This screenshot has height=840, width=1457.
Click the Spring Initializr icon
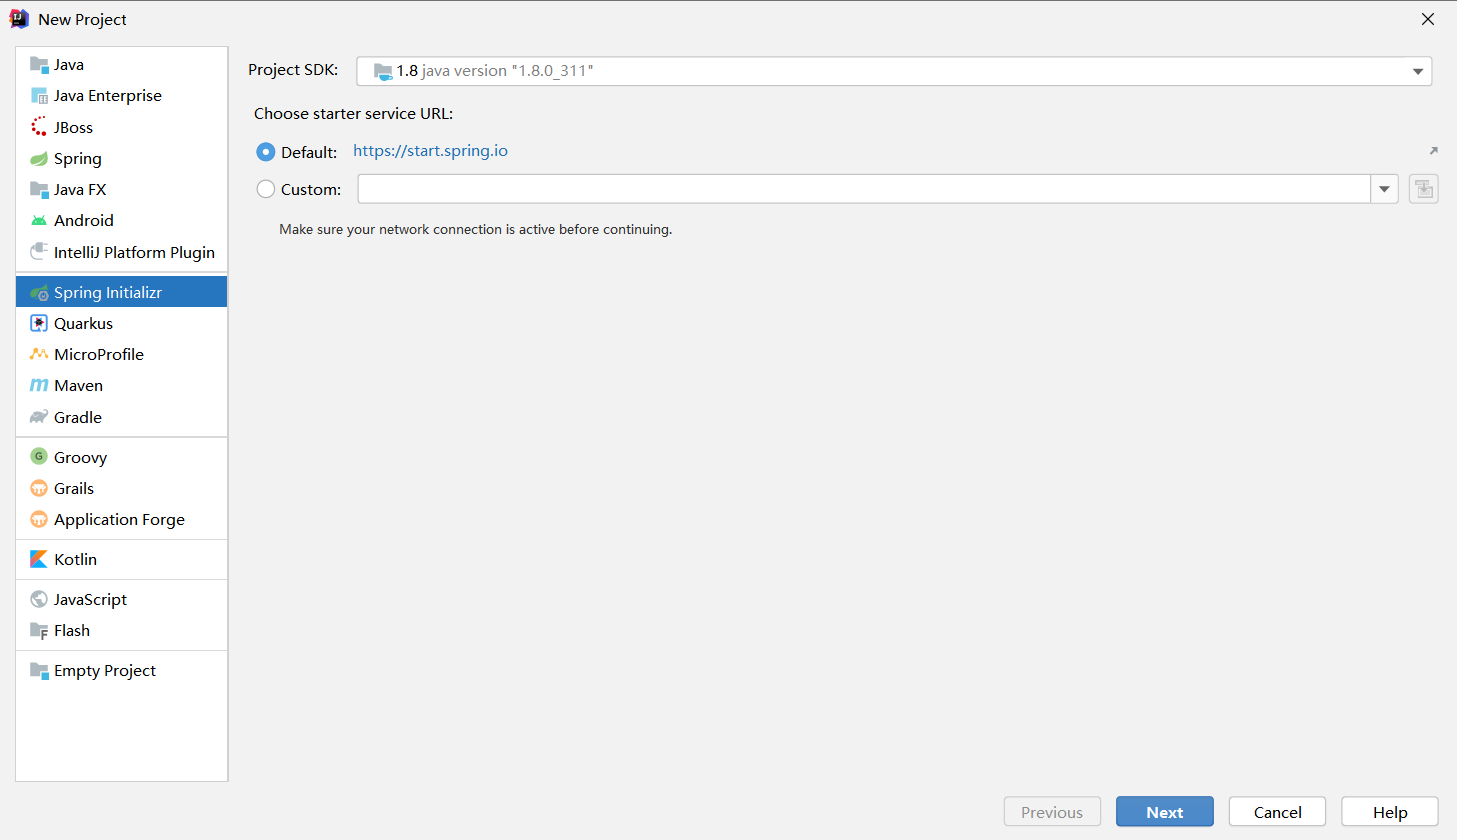39,293
